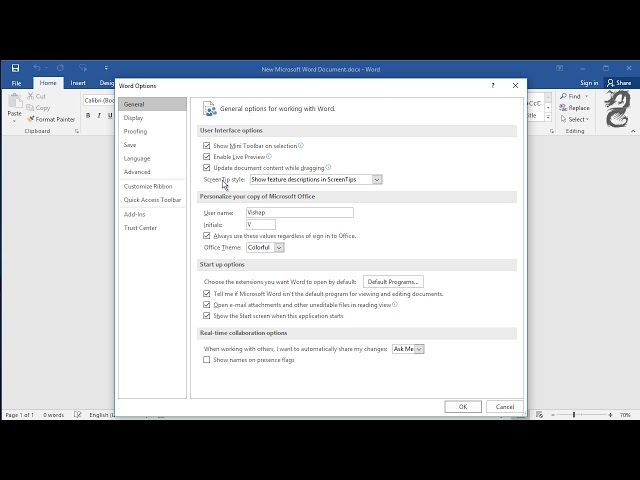Open the Add-Ins category
640x480 pixels.
click(x=152, y=214)
